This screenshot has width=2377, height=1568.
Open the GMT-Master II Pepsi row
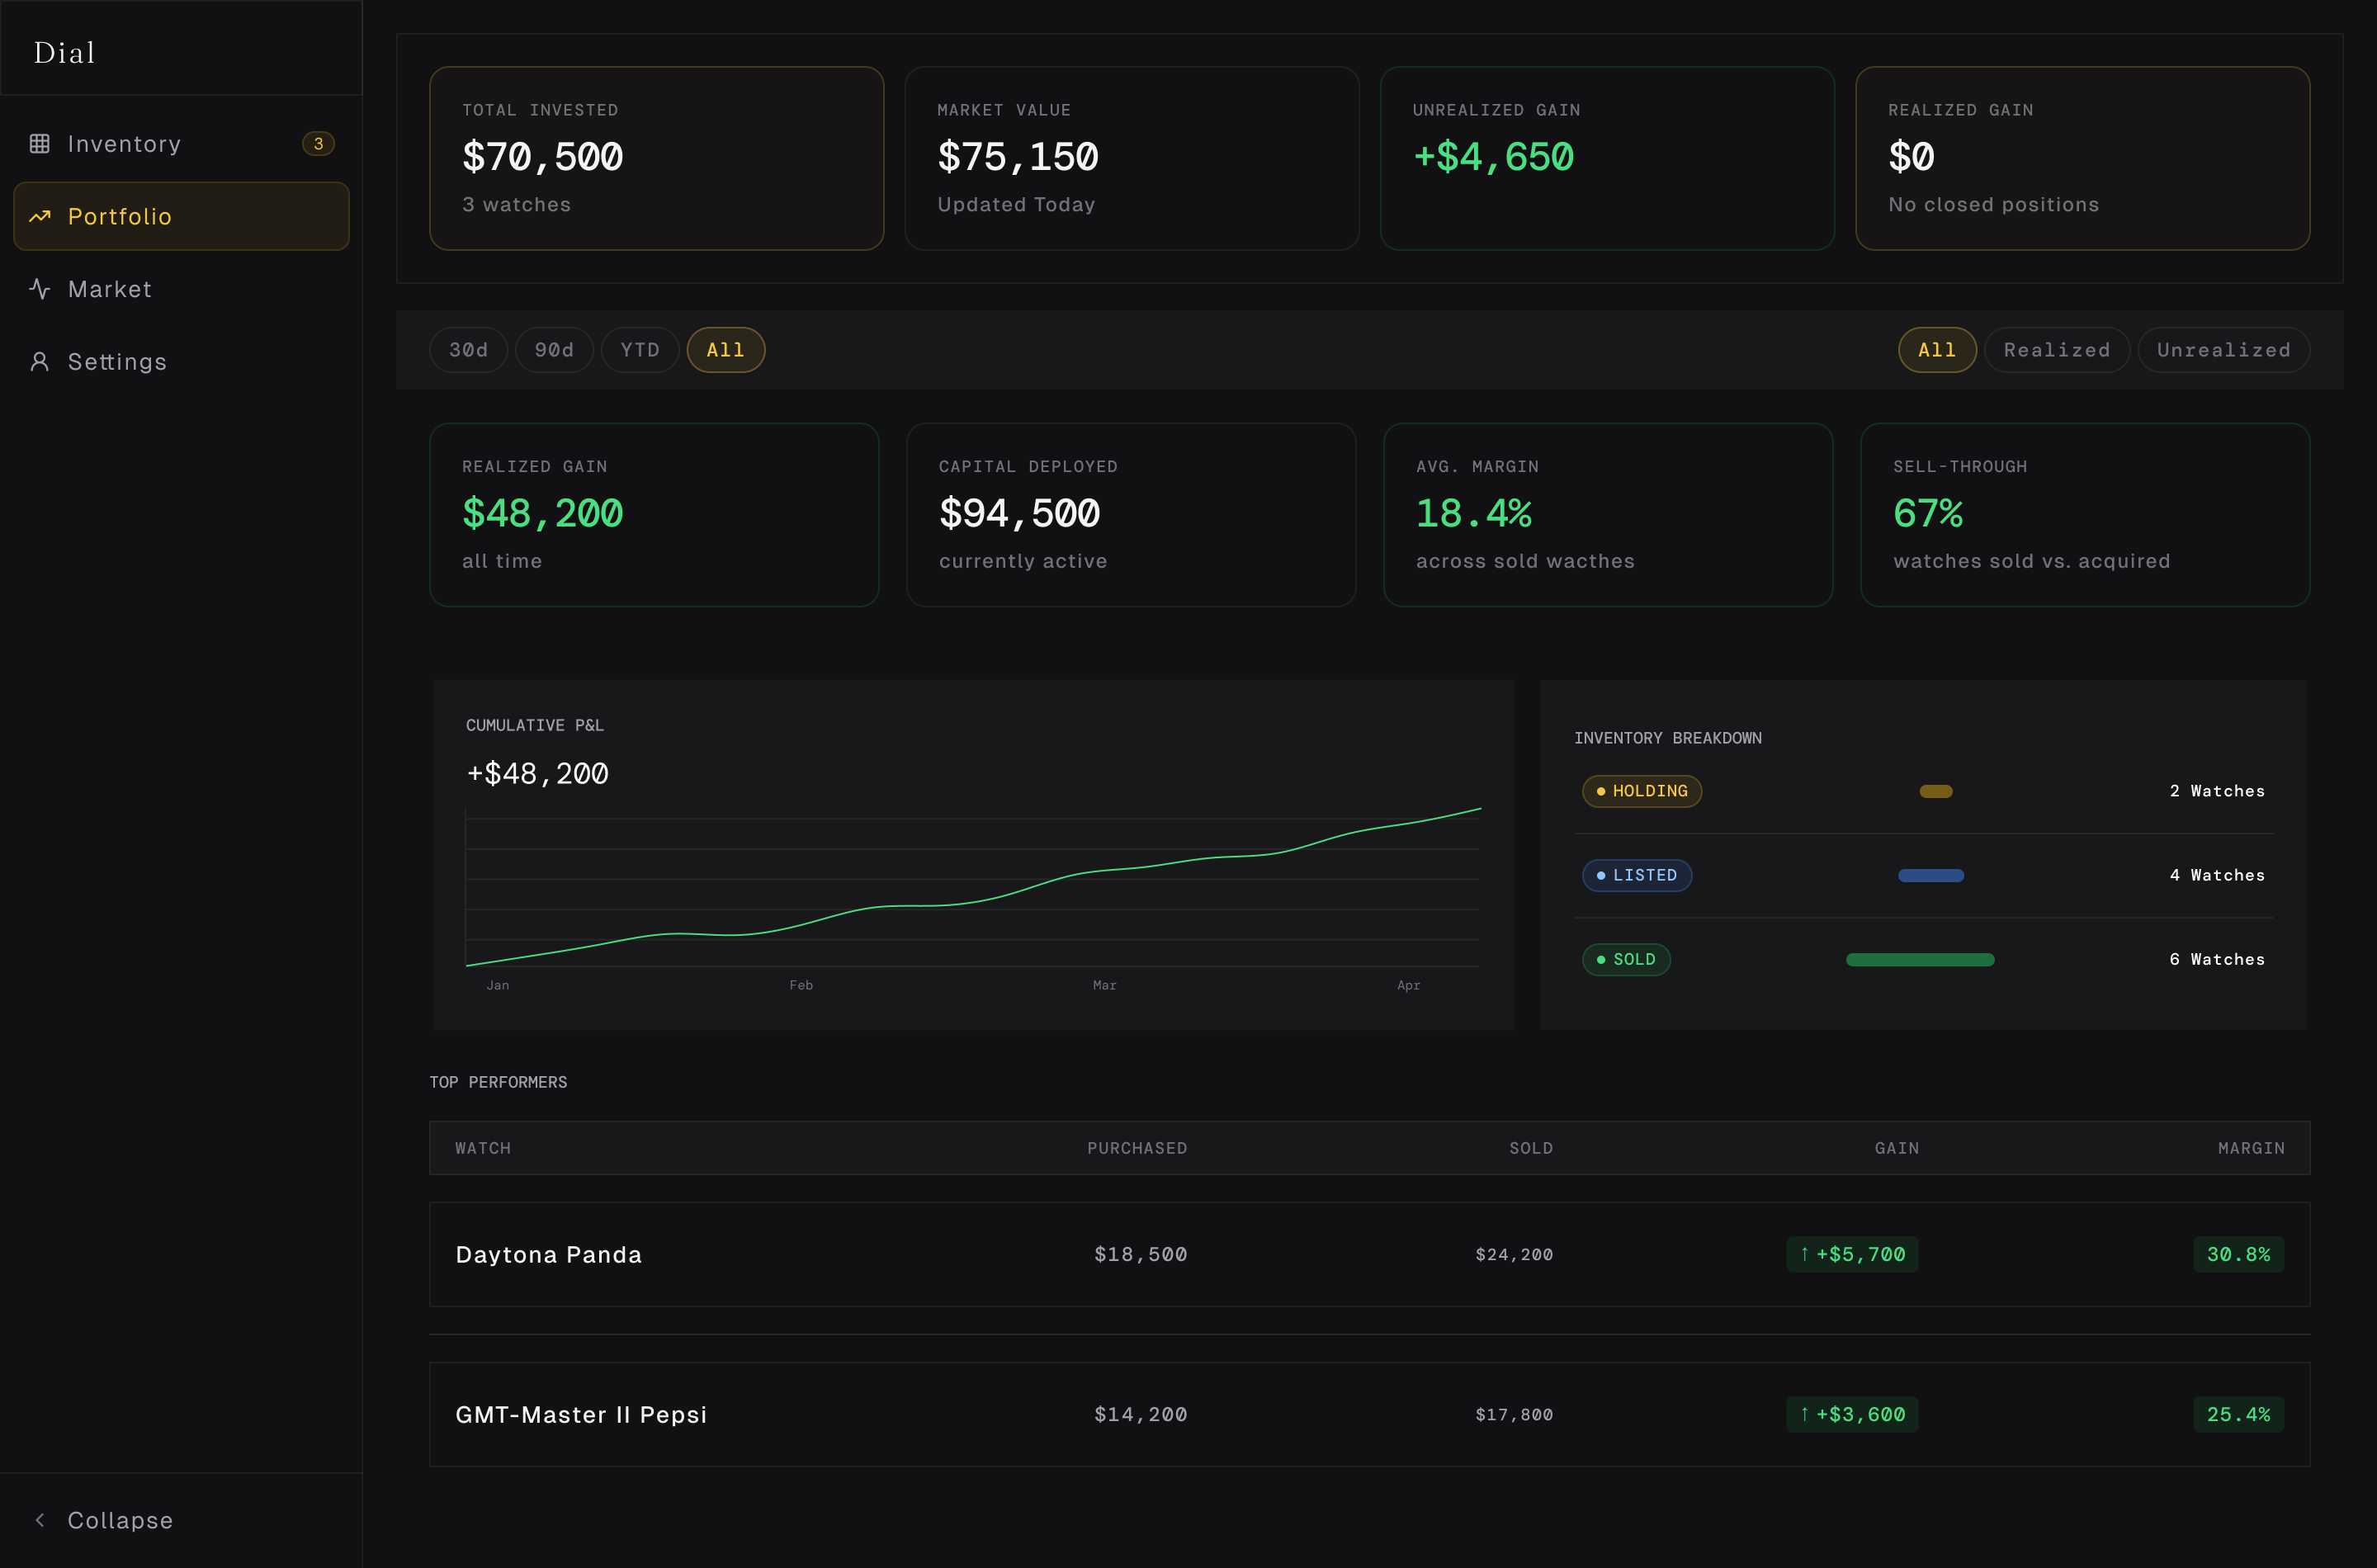(1369, 1414)
